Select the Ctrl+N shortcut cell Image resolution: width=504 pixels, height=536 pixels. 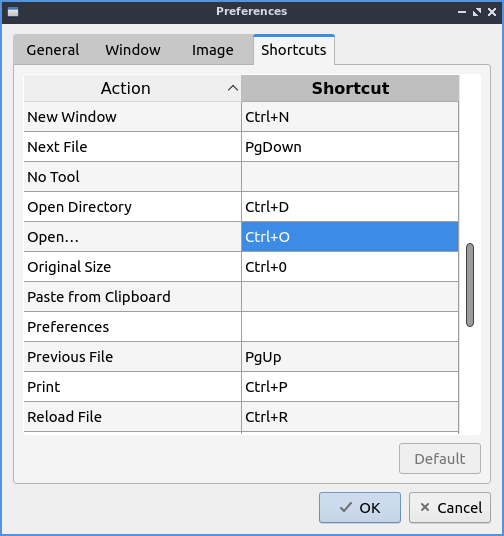[x=350, y=117]
